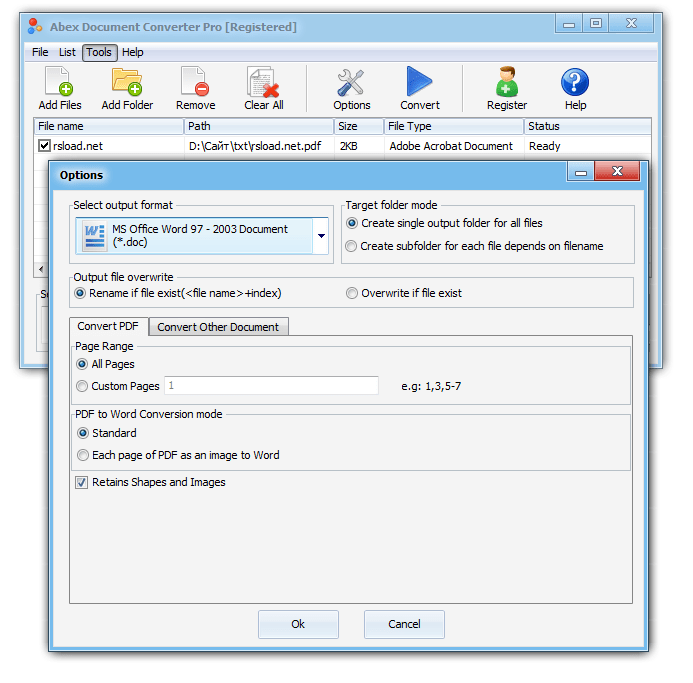Screen dimensions: 693x683
Task: Toggle Retains Shapes and Images checkbox
Action: tap(81, 482)
